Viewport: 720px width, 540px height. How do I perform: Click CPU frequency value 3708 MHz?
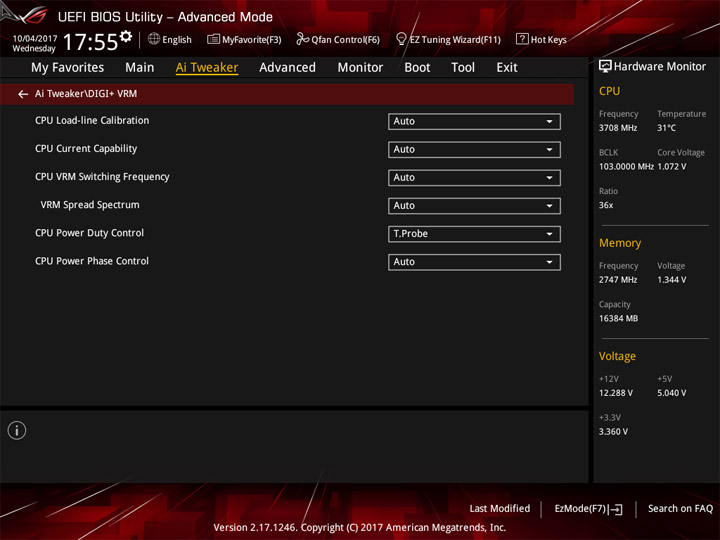point(618,128)
